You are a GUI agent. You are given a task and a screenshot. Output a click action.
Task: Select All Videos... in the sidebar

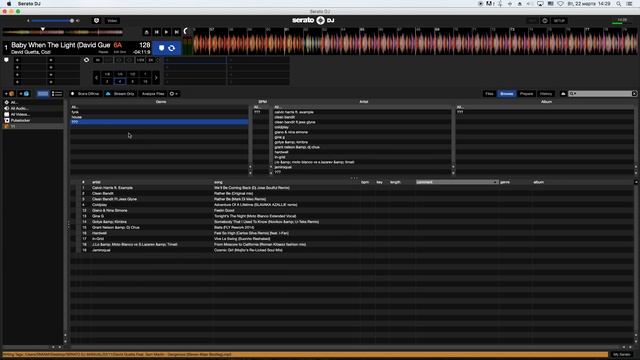33,115
